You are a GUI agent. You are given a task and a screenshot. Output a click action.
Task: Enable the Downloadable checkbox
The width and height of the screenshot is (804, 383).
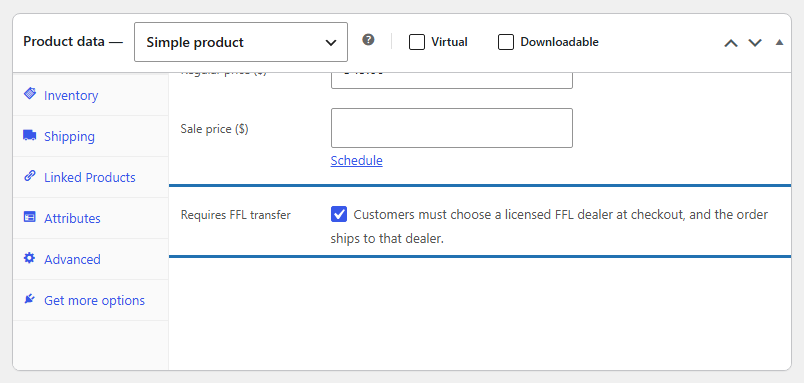coord(506,42)
